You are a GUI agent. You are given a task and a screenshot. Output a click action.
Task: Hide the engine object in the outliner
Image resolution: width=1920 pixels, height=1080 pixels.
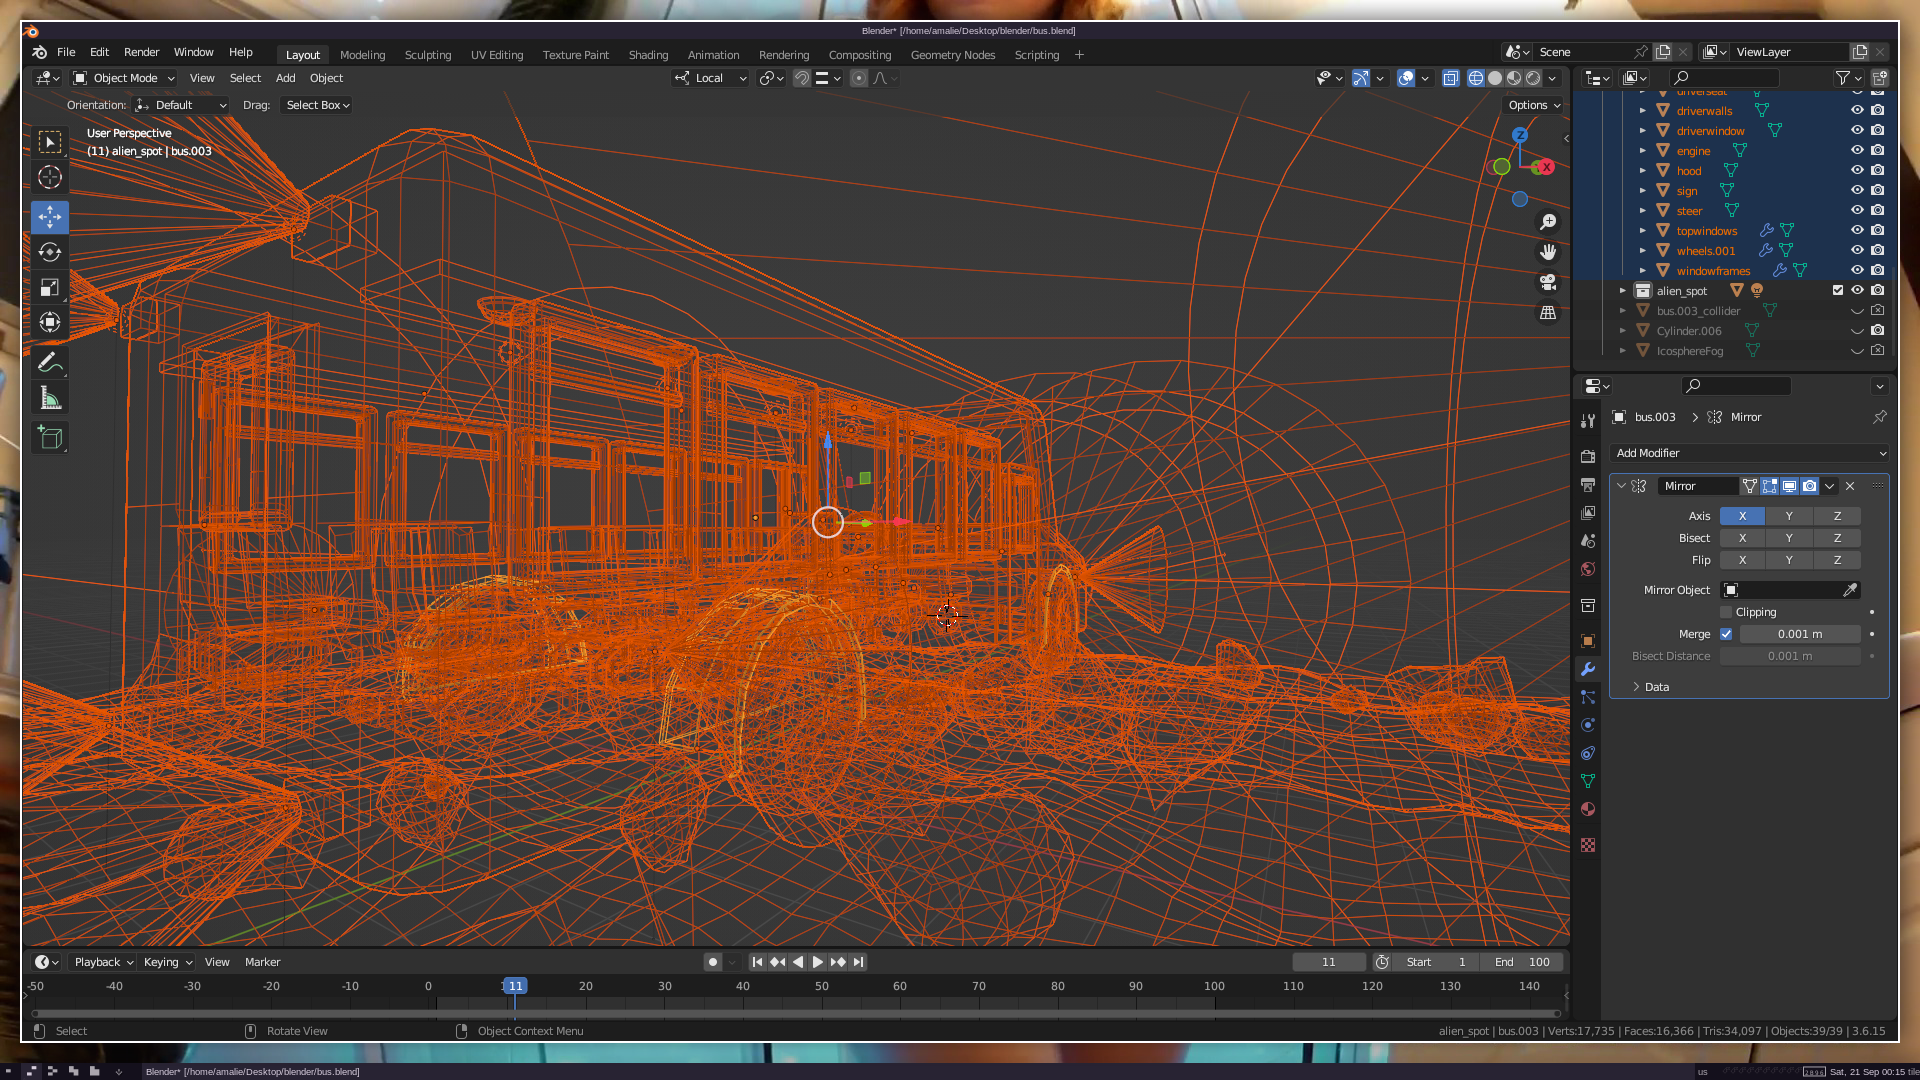[1857, 151]
